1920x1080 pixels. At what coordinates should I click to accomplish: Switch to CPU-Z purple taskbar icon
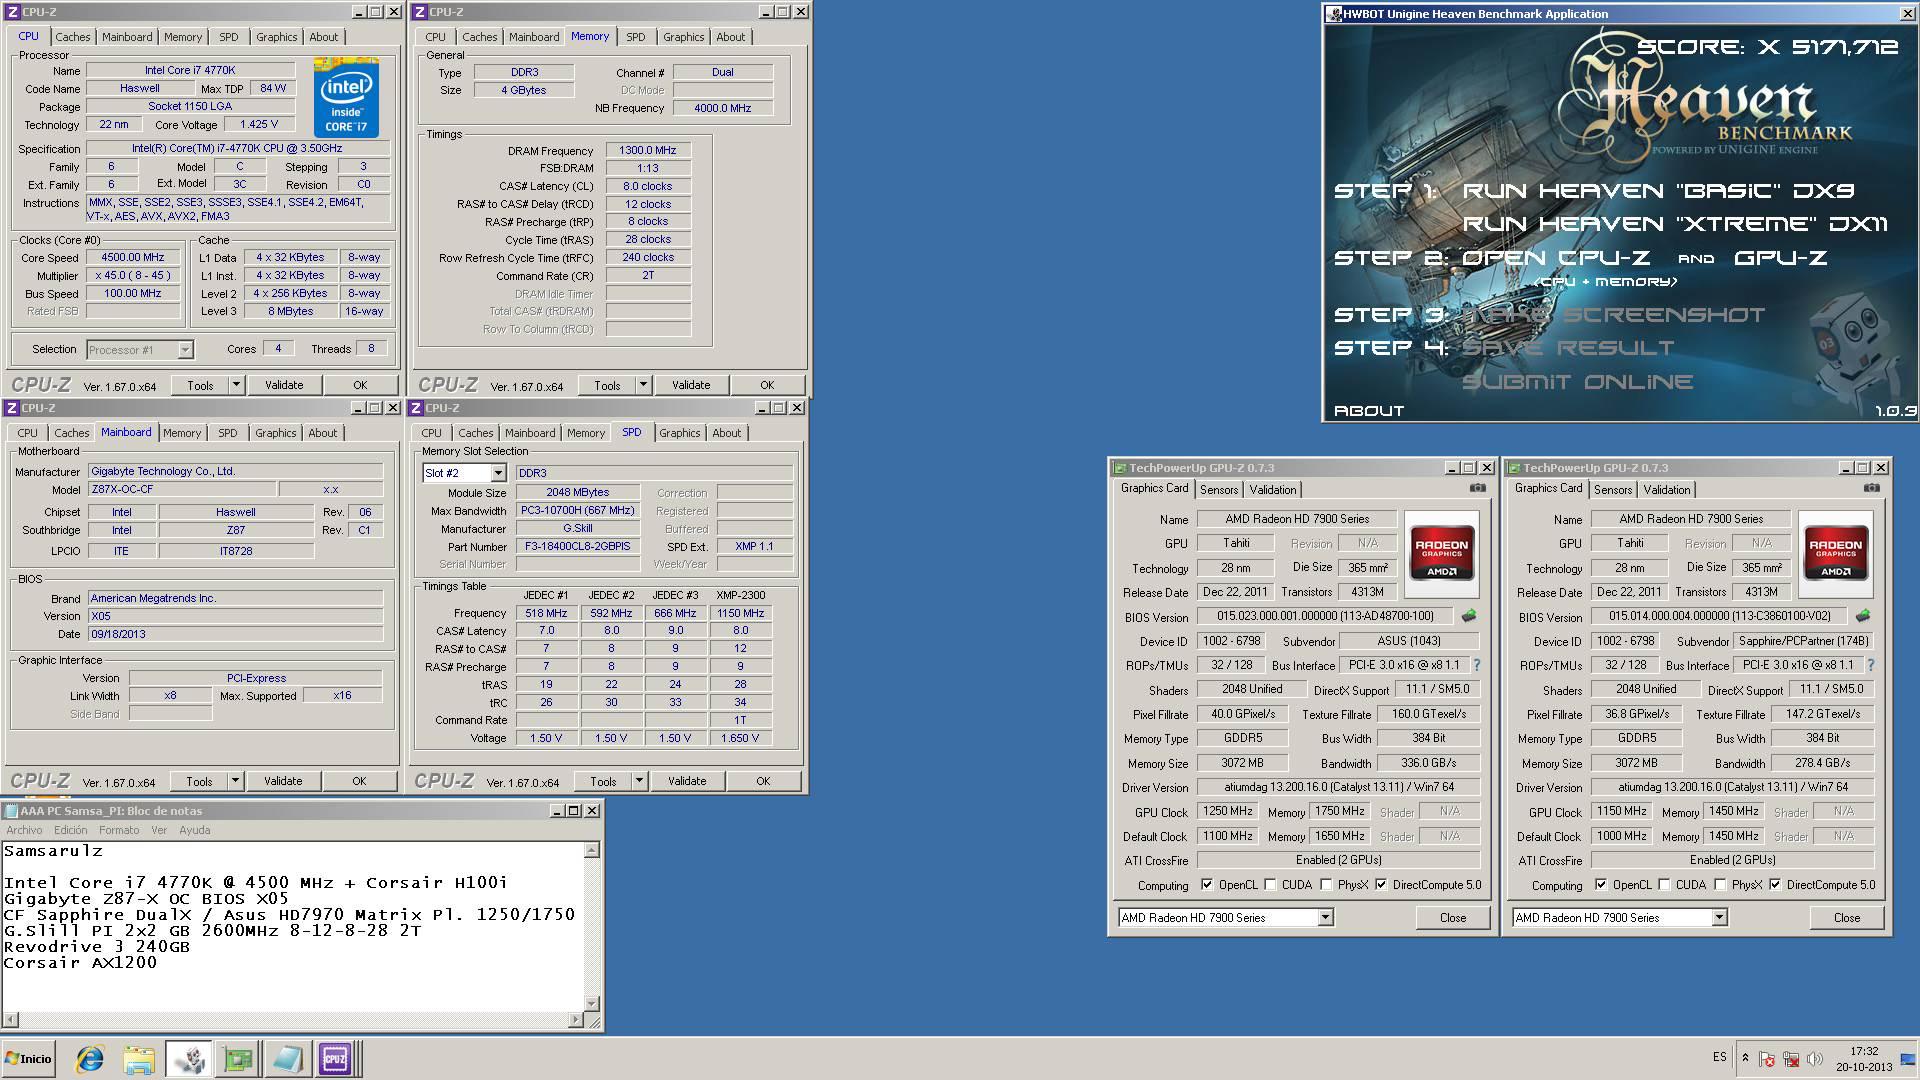pos(335,1059)
